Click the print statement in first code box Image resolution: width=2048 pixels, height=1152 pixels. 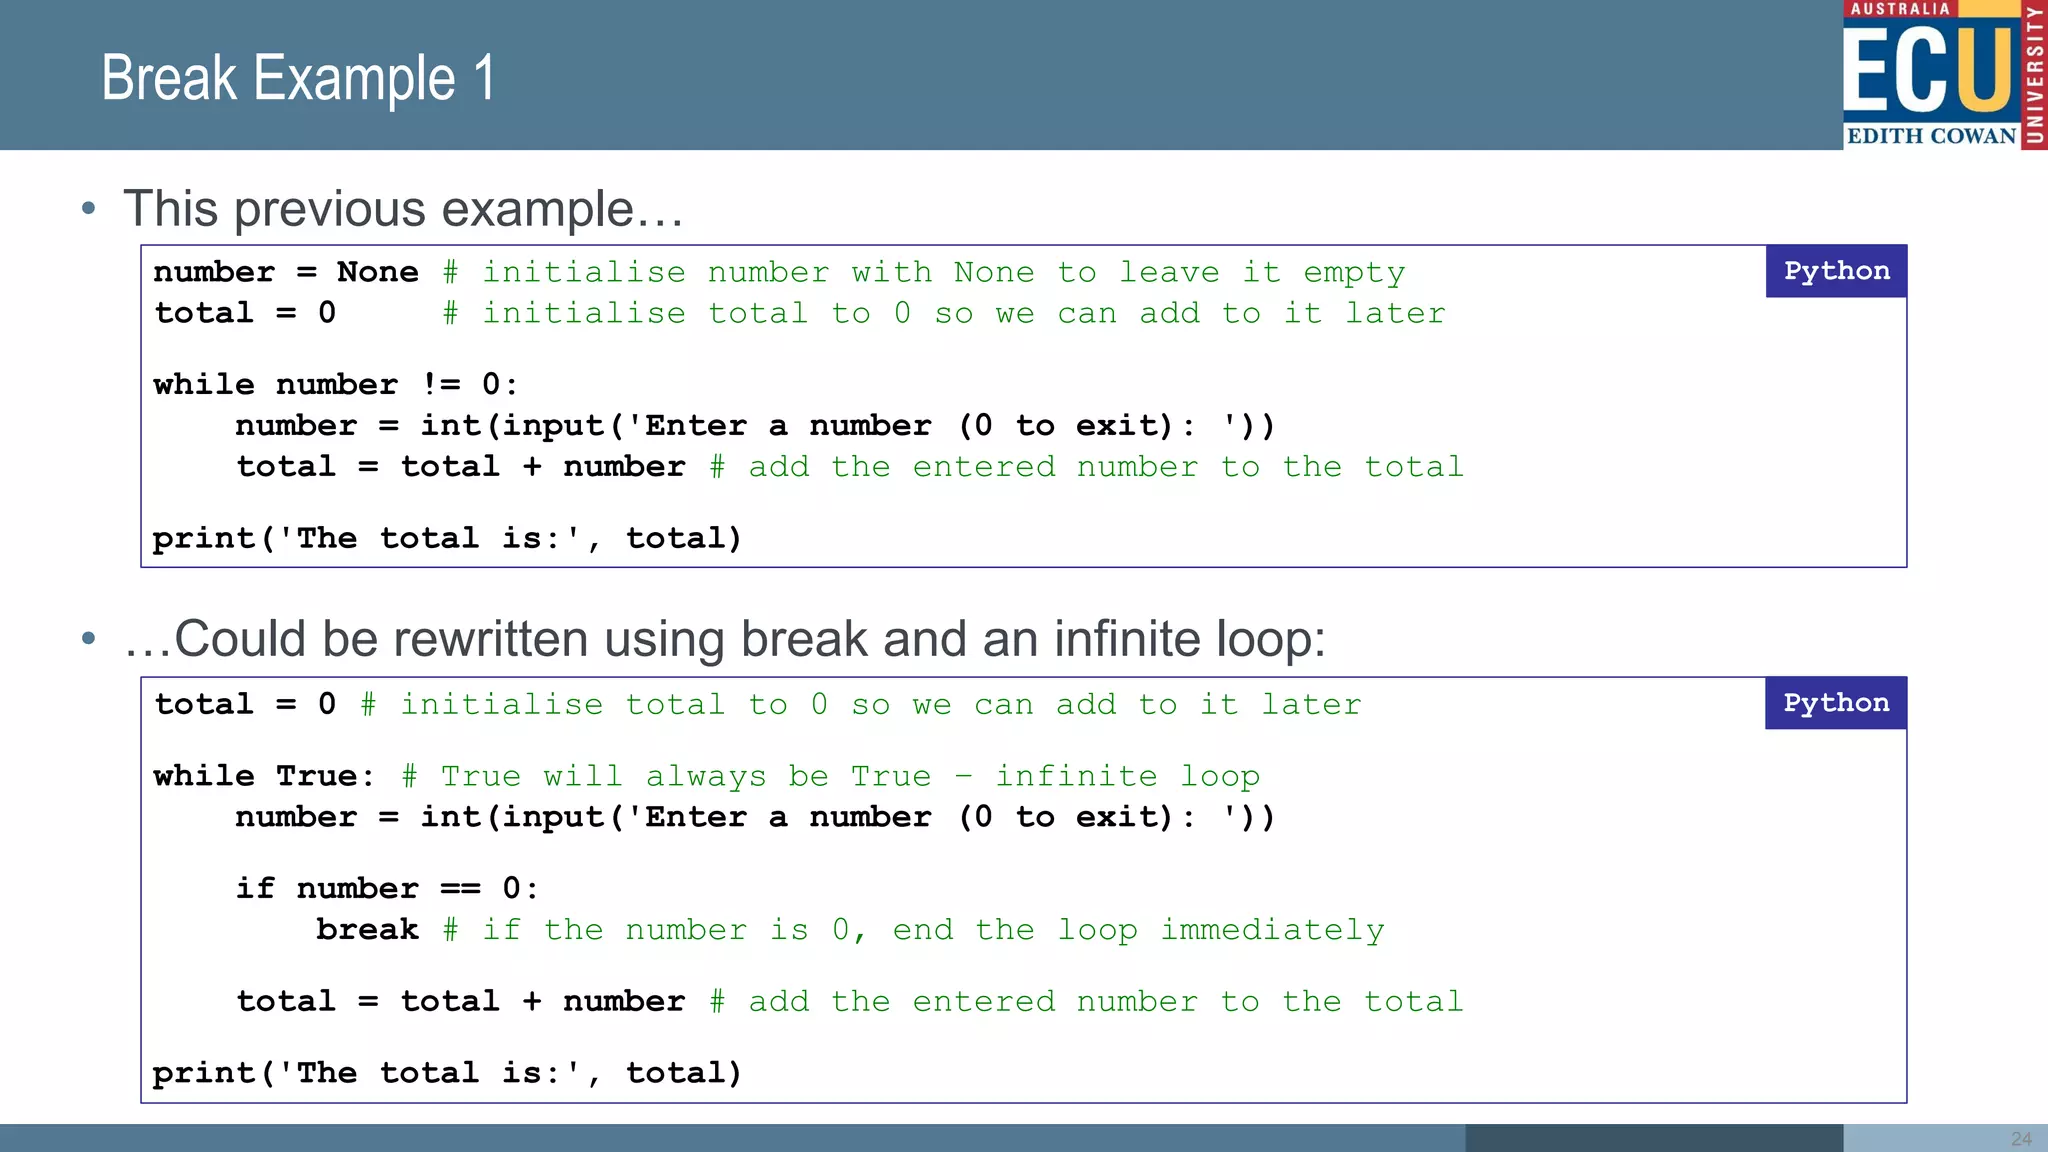pyautogui.click(x=447, y=539)
